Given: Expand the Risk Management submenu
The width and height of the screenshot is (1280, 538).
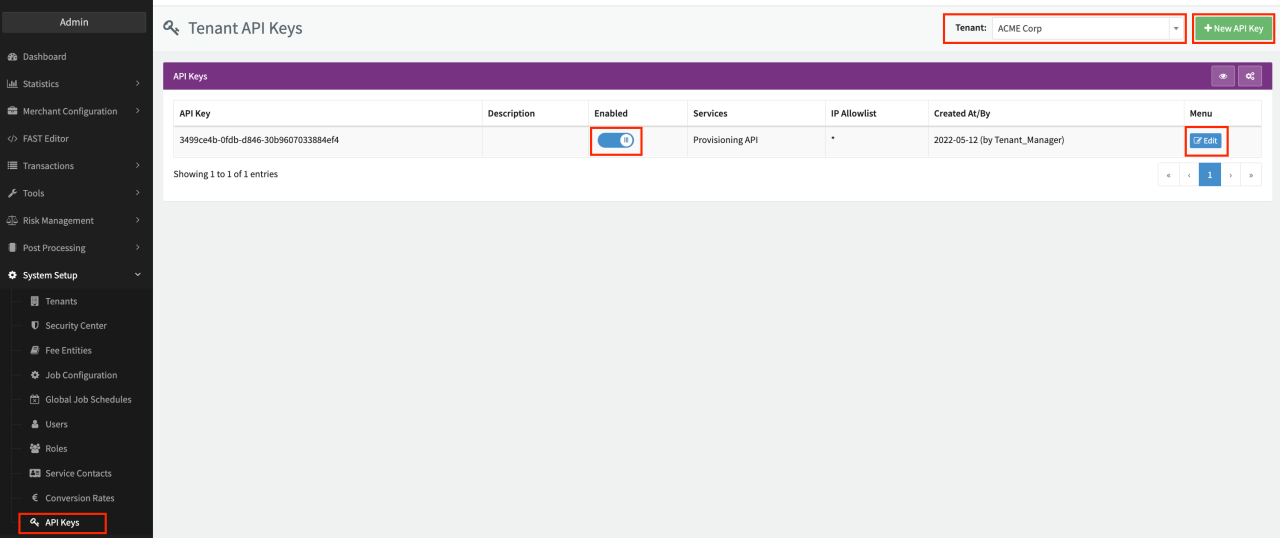Looking at the screenshot, I should pyautogui.click(x=75, y=221).
